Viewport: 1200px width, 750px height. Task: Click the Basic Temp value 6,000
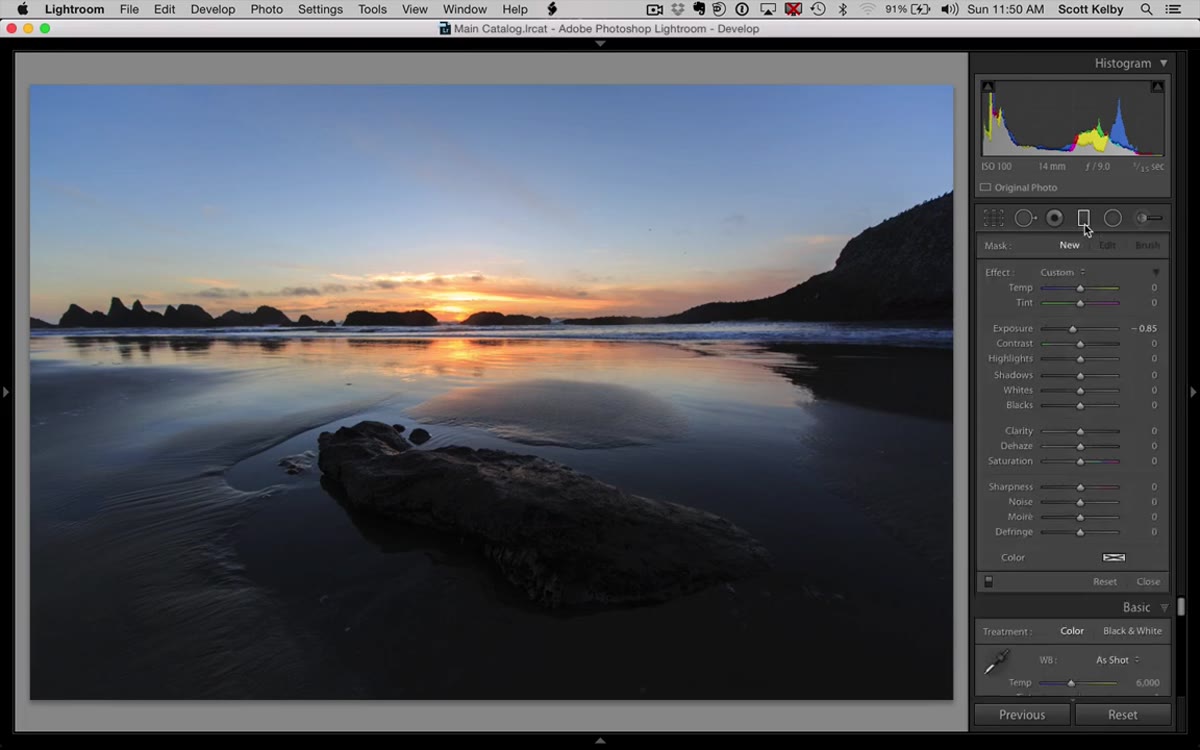pos(1147,683)
